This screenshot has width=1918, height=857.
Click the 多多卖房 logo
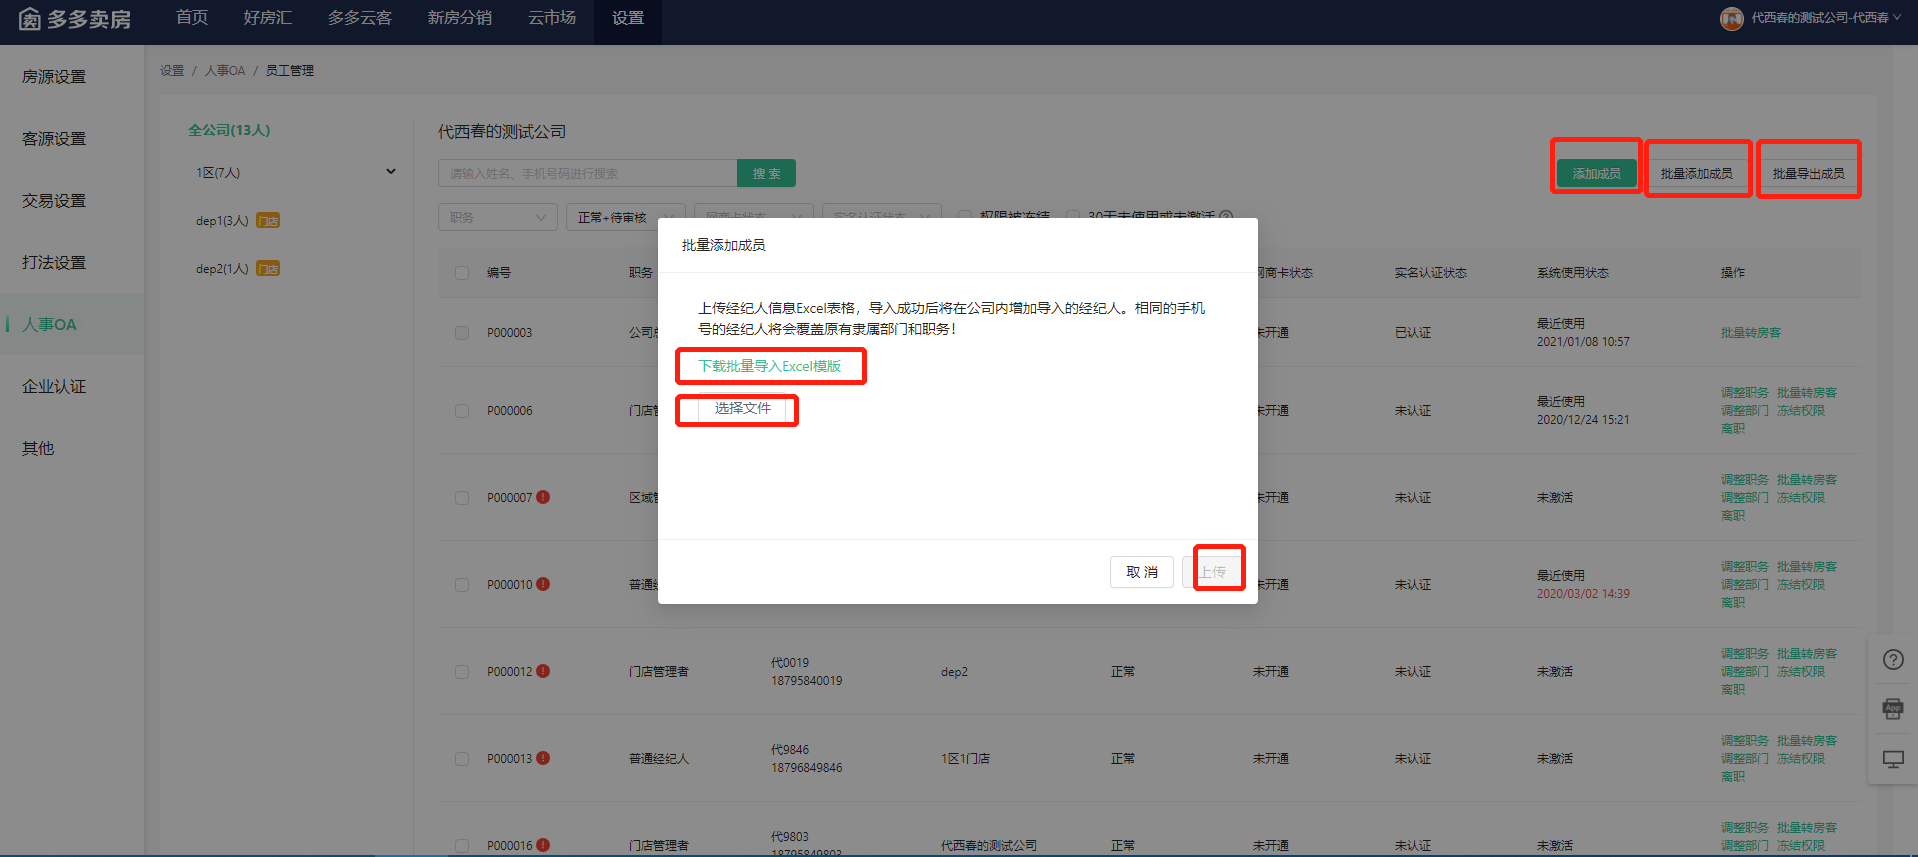click(75, 19)
